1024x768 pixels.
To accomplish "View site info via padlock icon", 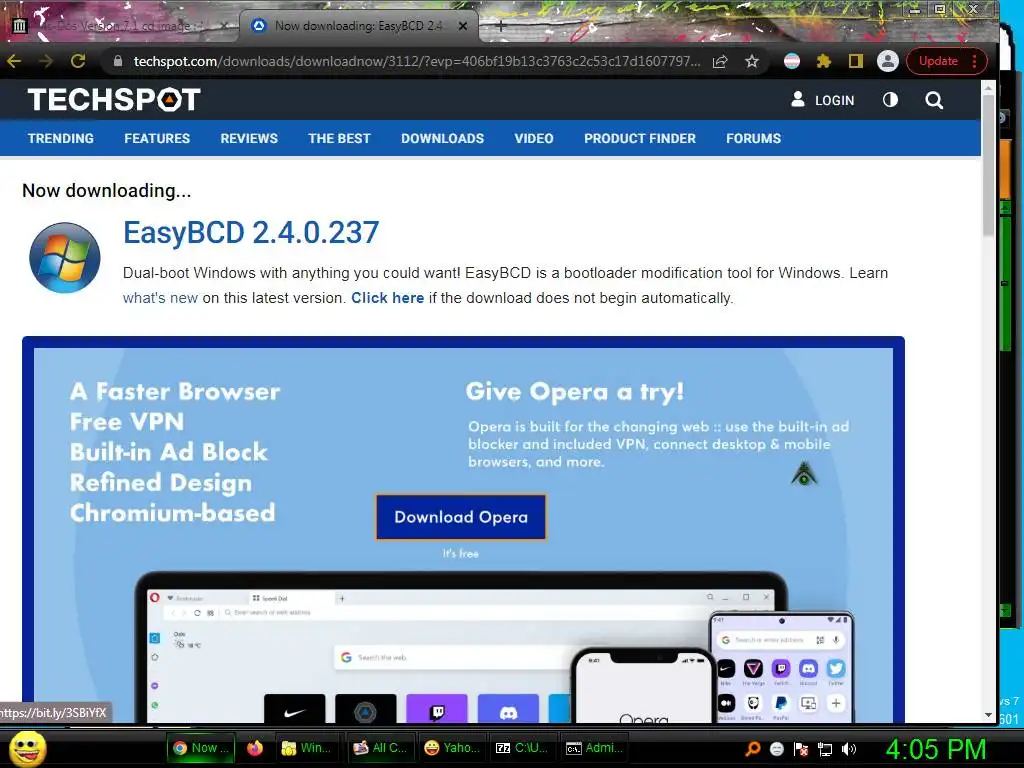I will [118, 61].
